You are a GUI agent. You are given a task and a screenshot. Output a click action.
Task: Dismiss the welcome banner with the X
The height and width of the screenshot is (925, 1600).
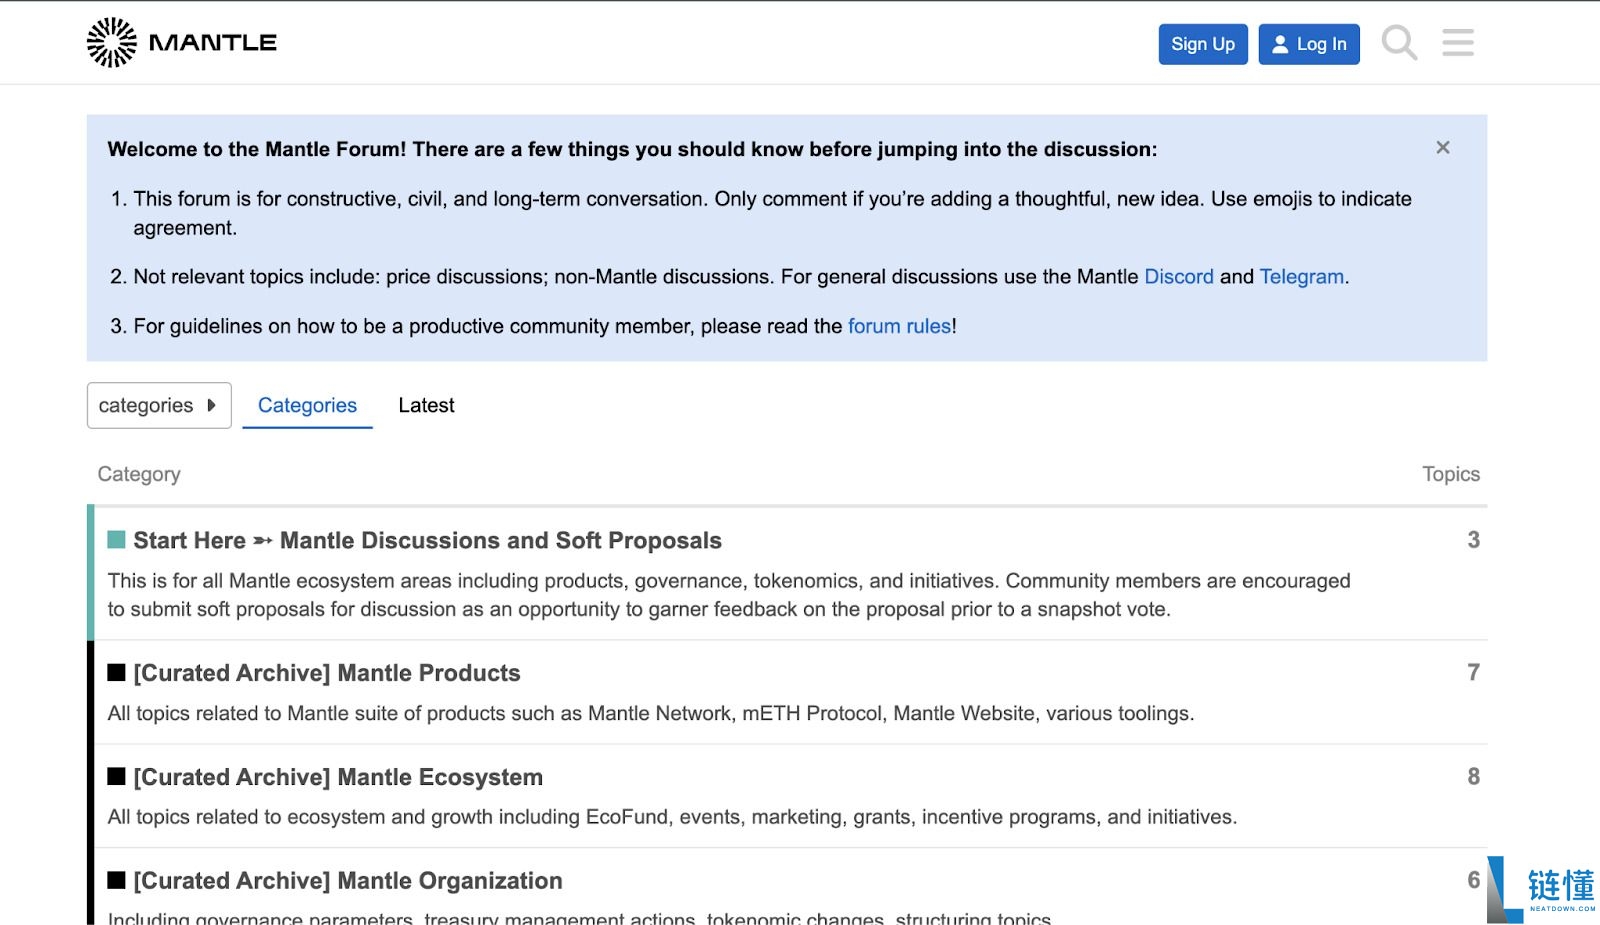[x=1442, y=148]
